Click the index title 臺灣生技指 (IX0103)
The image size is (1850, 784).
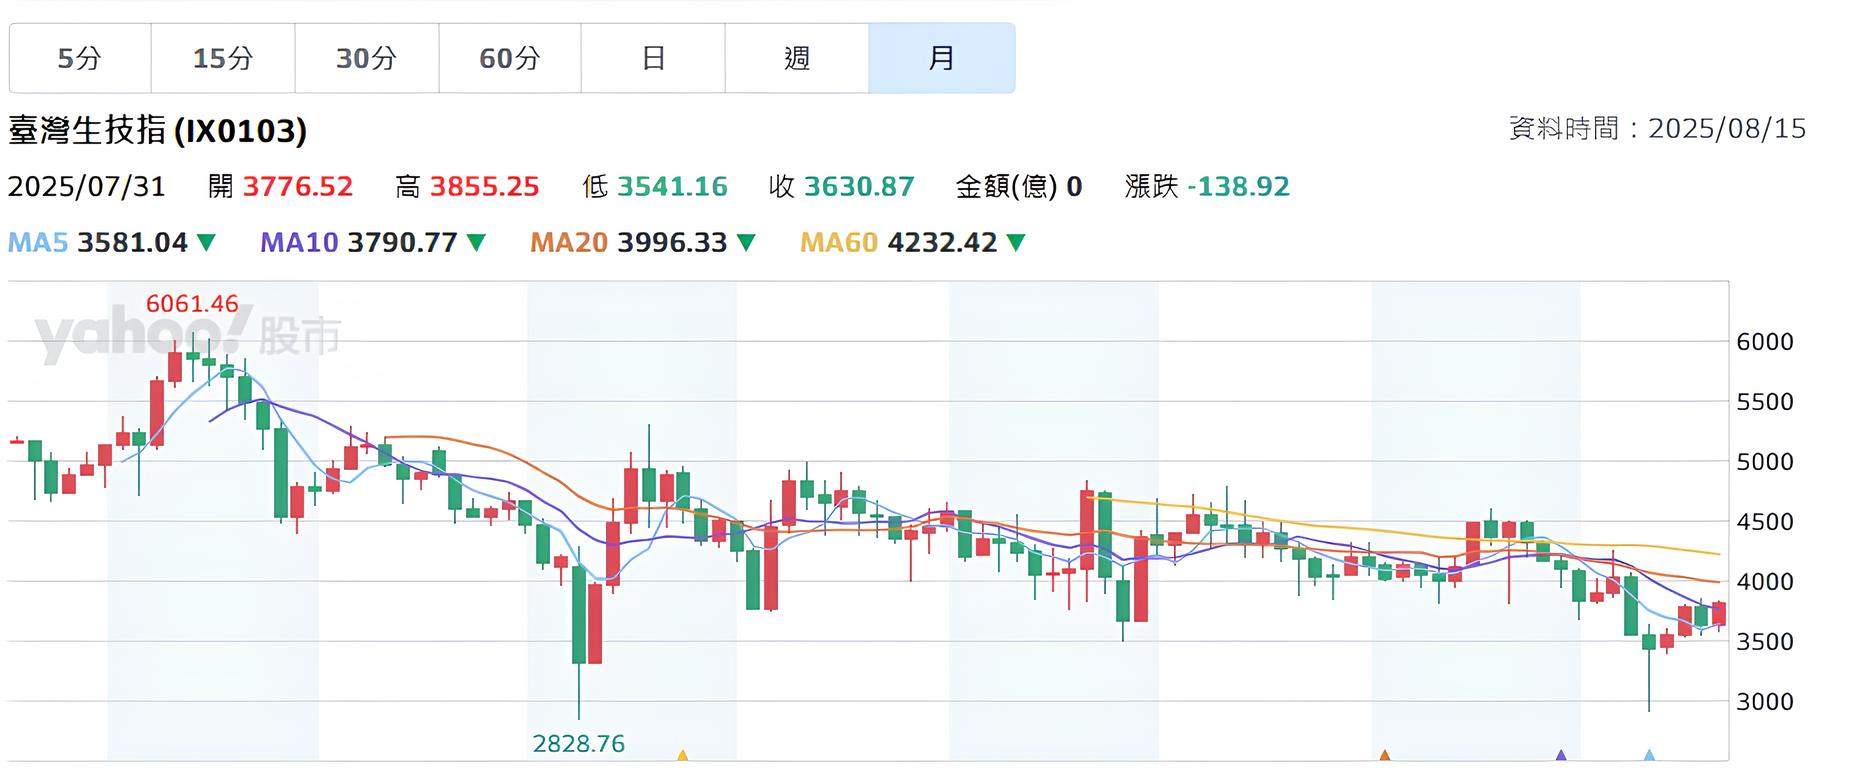tap(157, 130)
